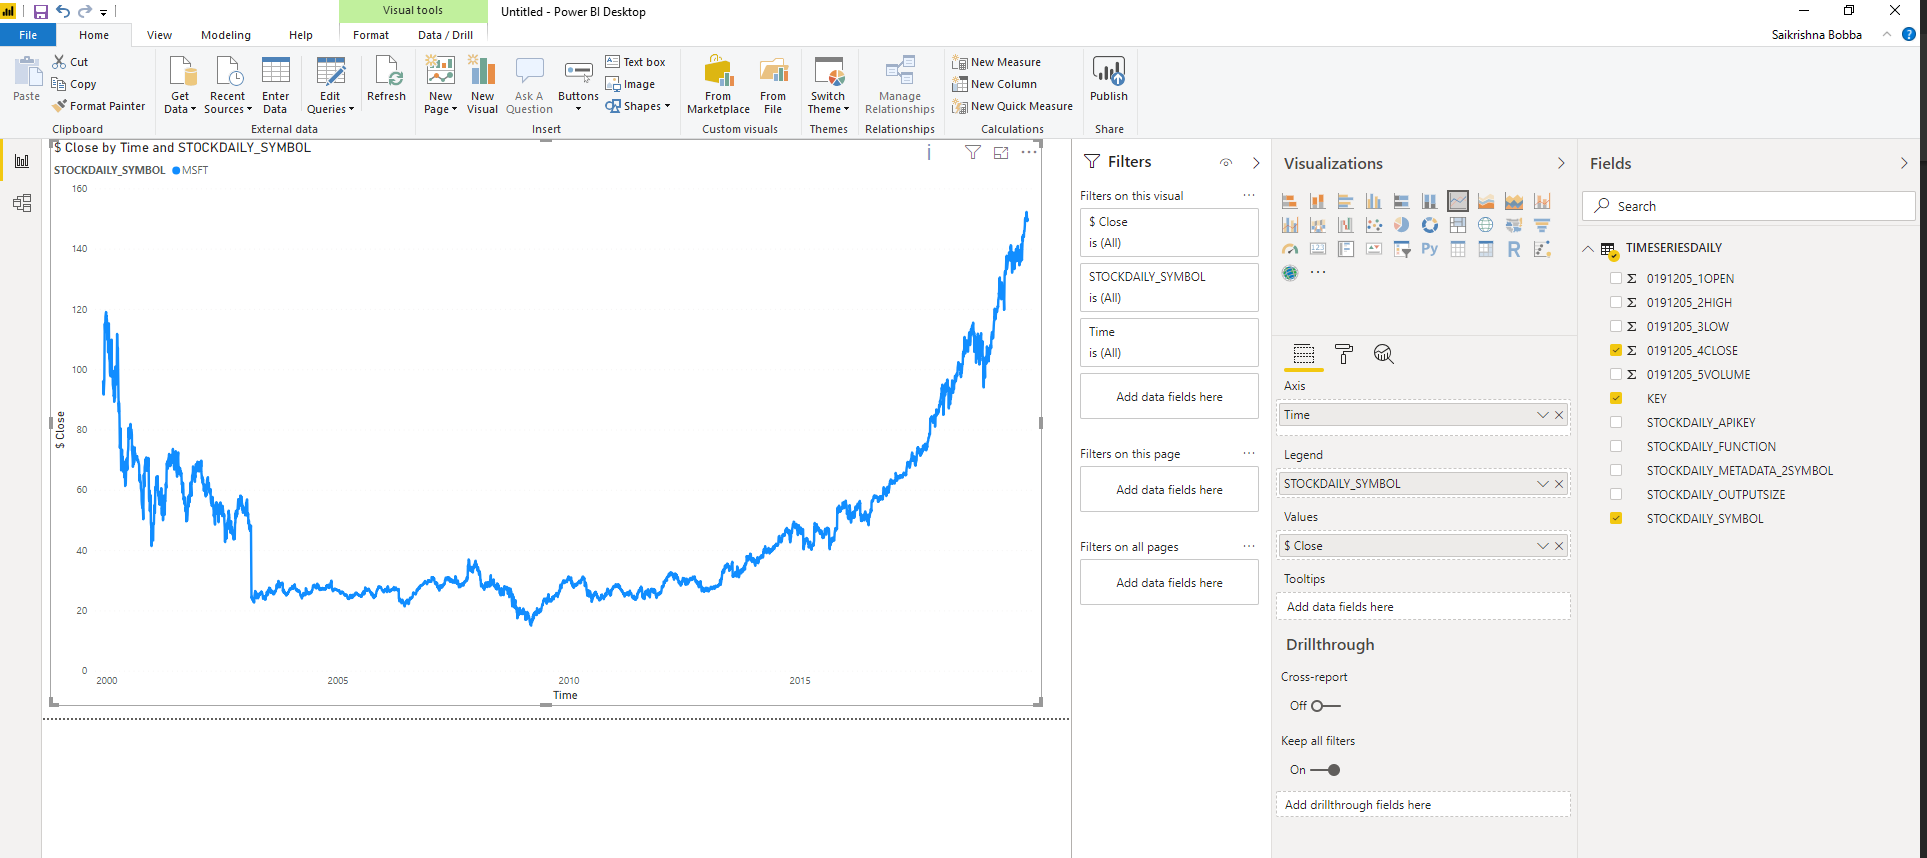
Task: Collapse the TIMESERIESDAILY table
Action: (1588, 249)
